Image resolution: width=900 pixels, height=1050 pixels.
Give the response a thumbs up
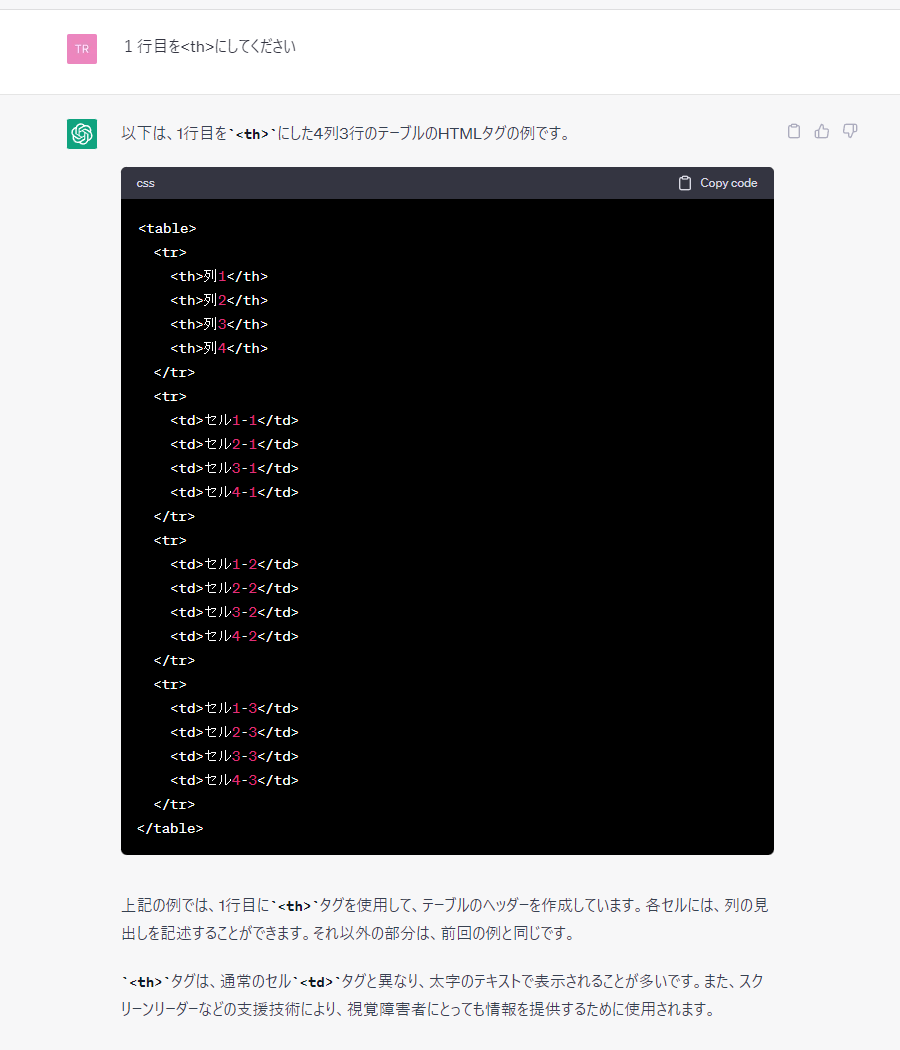click(x=822, y=131)
